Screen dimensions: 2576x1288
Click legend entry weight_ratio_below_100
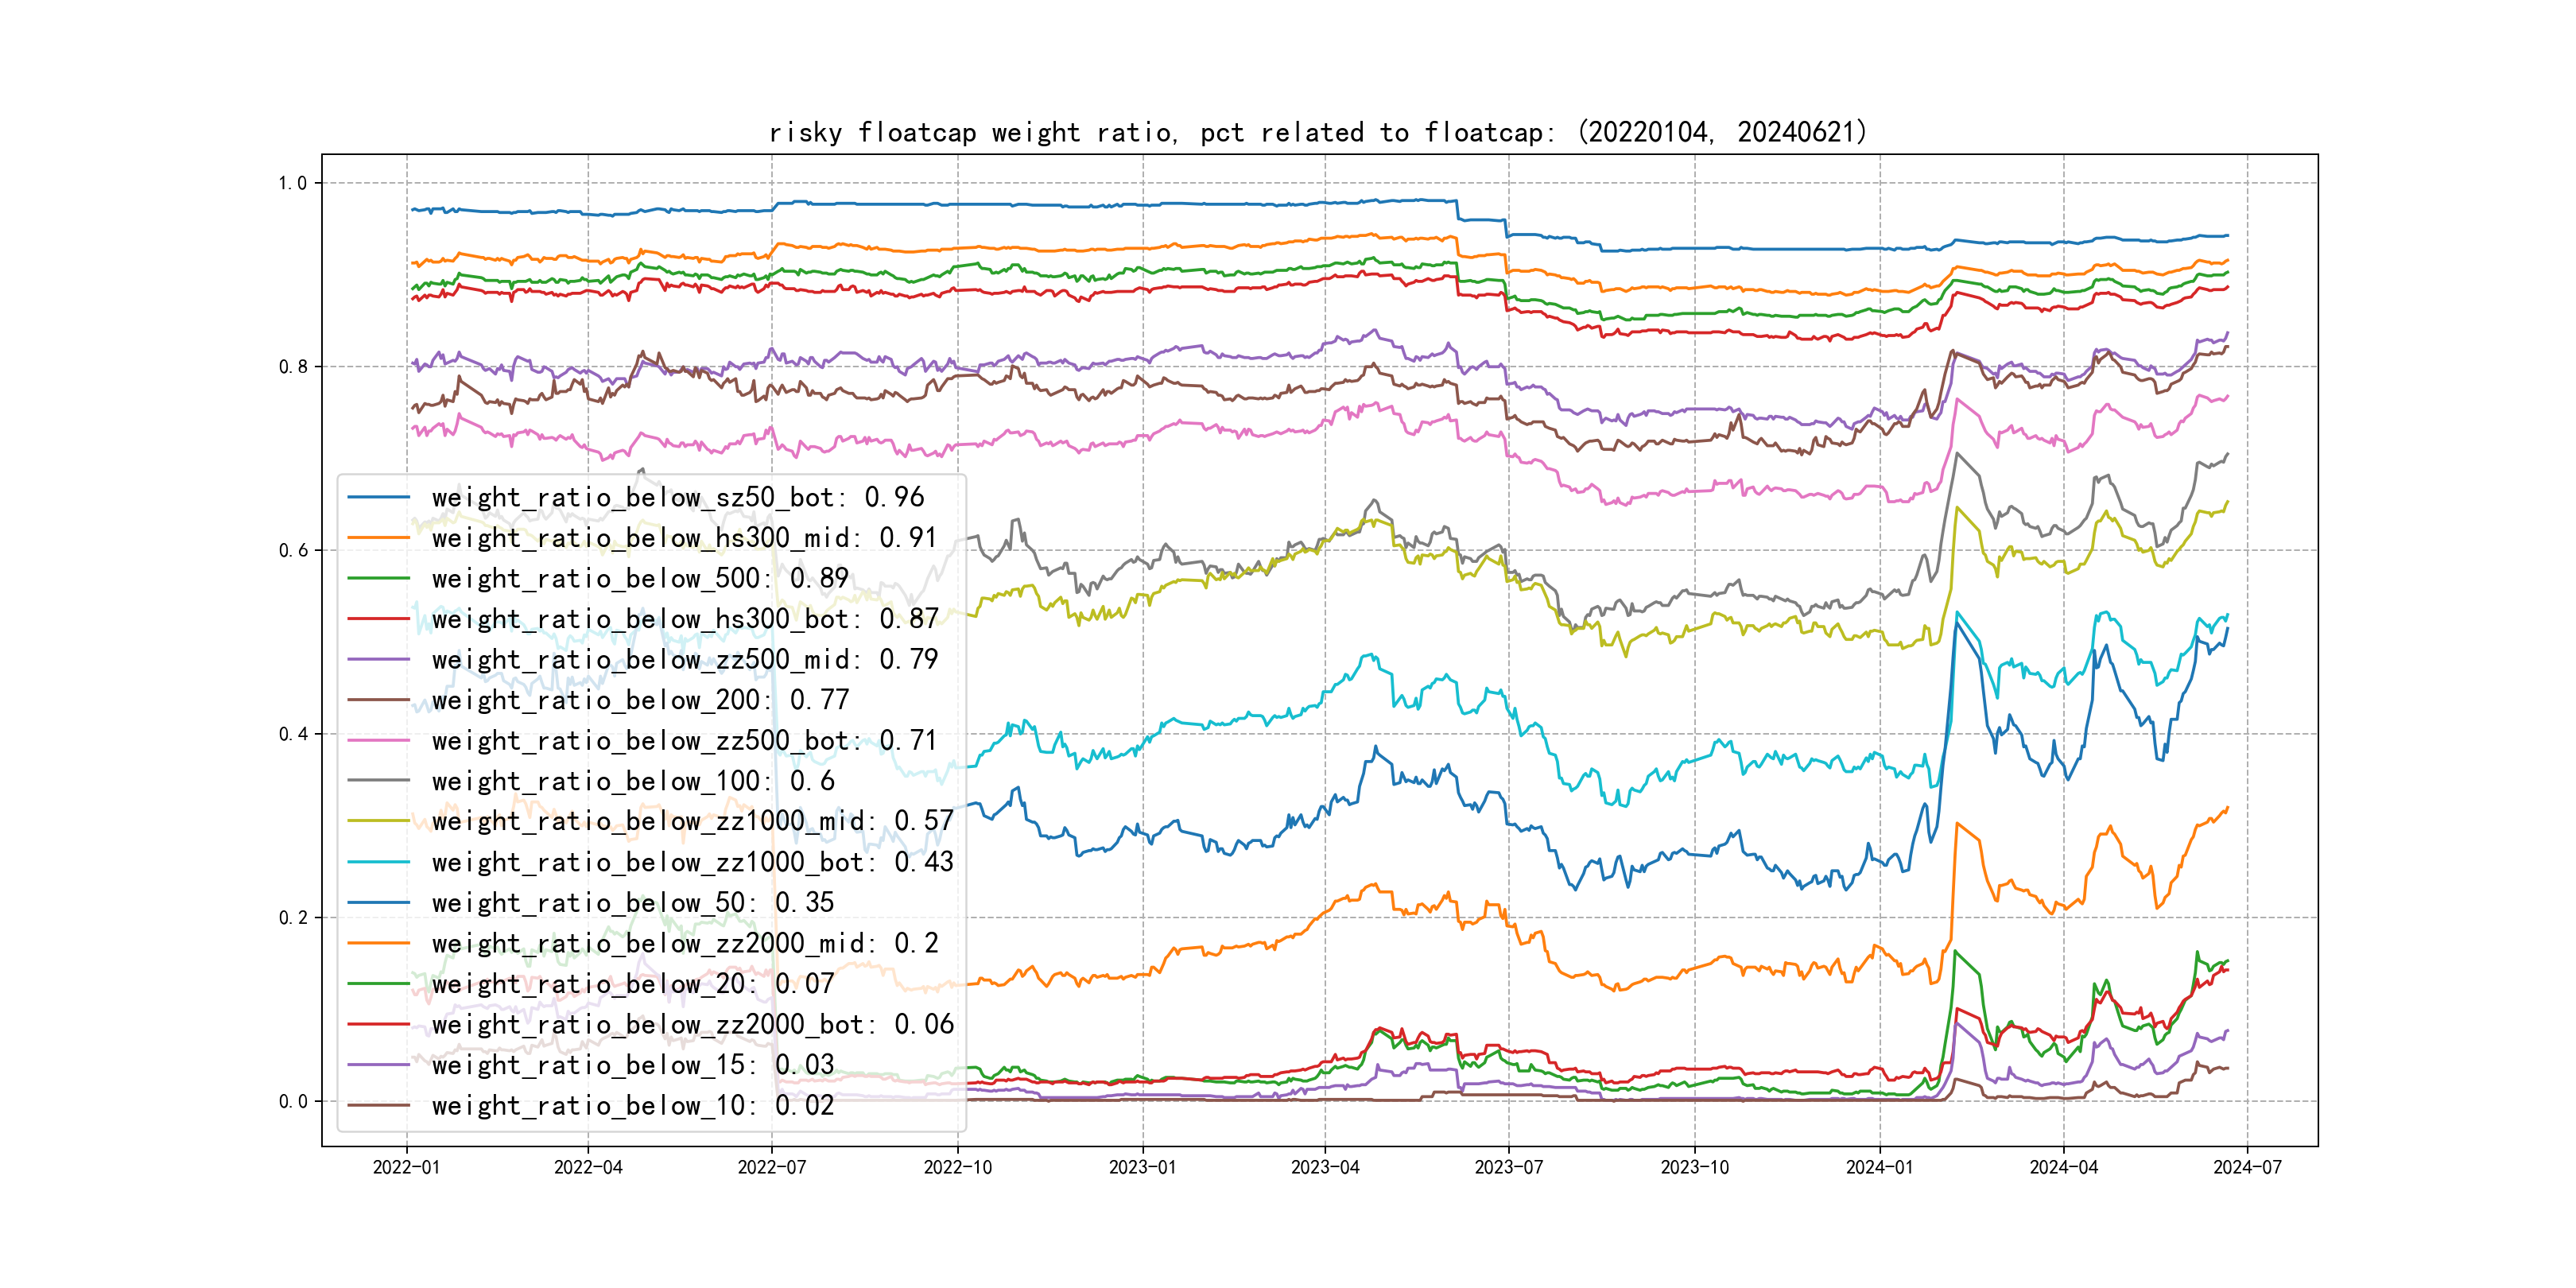tap(632, 781)
